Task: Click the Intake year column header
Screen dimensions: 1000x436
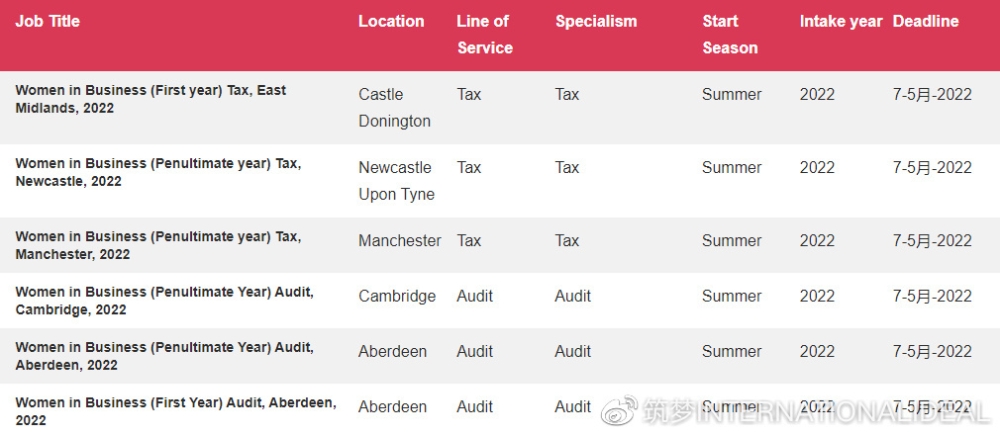Action: (x=841, y=21)
